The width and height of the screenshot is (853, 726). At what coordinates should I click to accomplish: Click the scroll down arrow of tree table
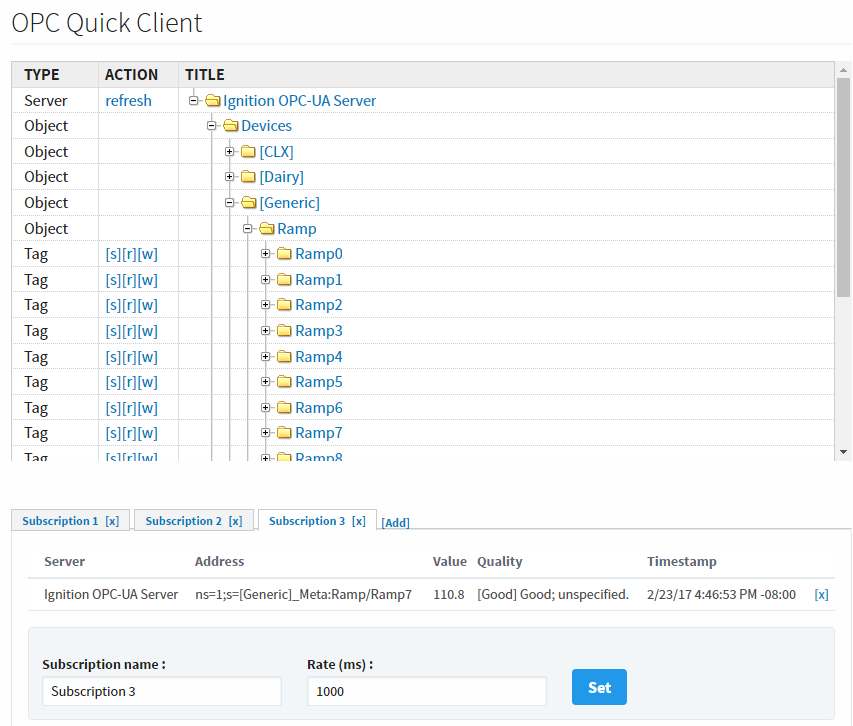coord(843,452)
